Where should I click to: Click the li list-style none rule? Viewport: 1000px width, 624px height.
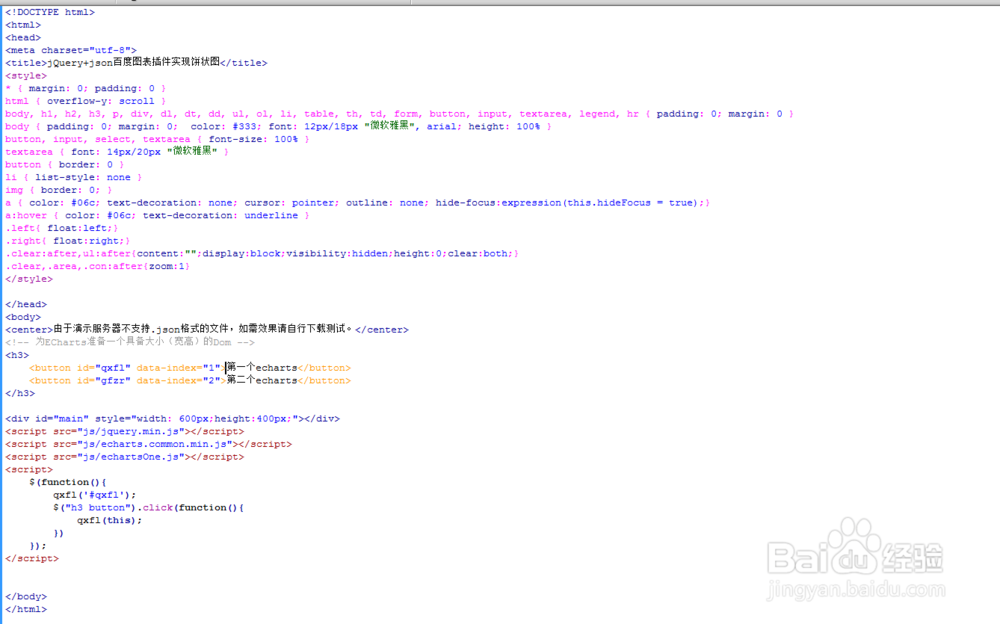click(x=73, y=177)
